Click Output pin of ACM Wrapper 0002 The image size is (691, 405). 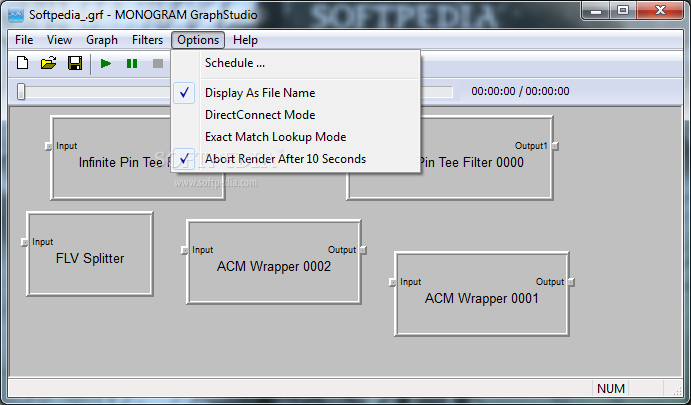363,250
